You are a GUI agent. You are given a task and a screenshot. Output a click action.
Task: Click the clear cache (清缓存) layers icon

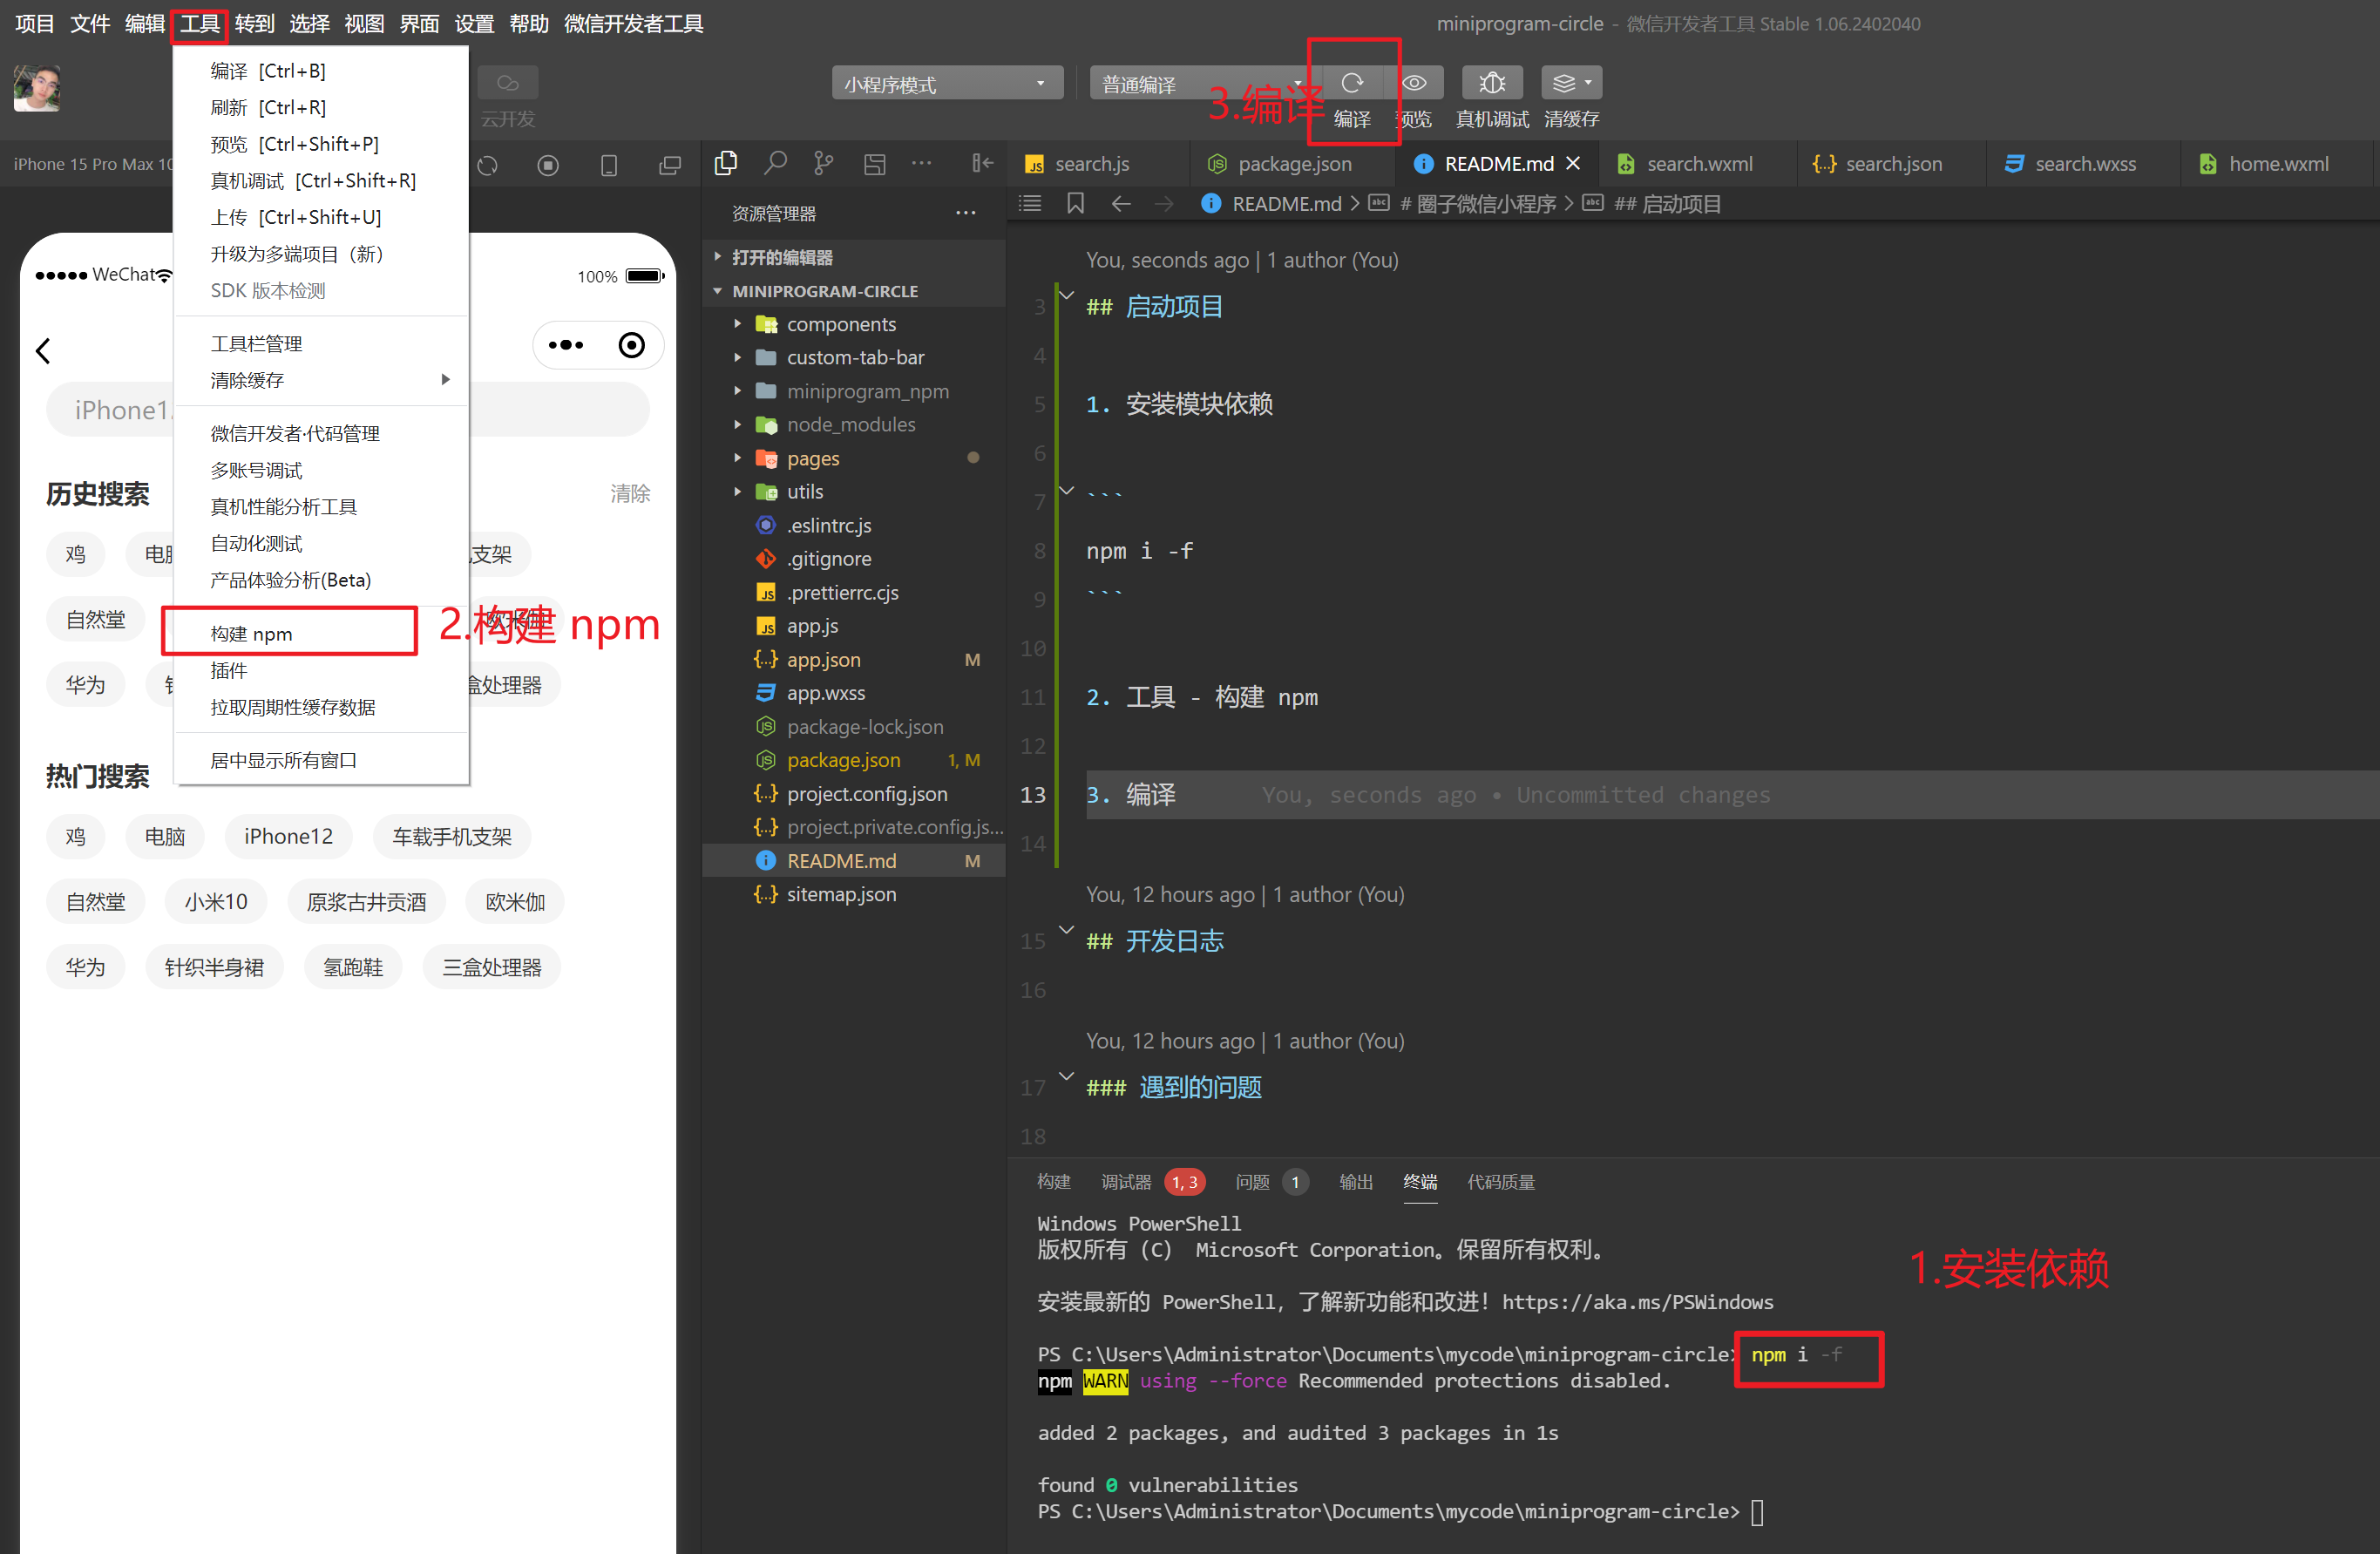[x=1571, y=83]
